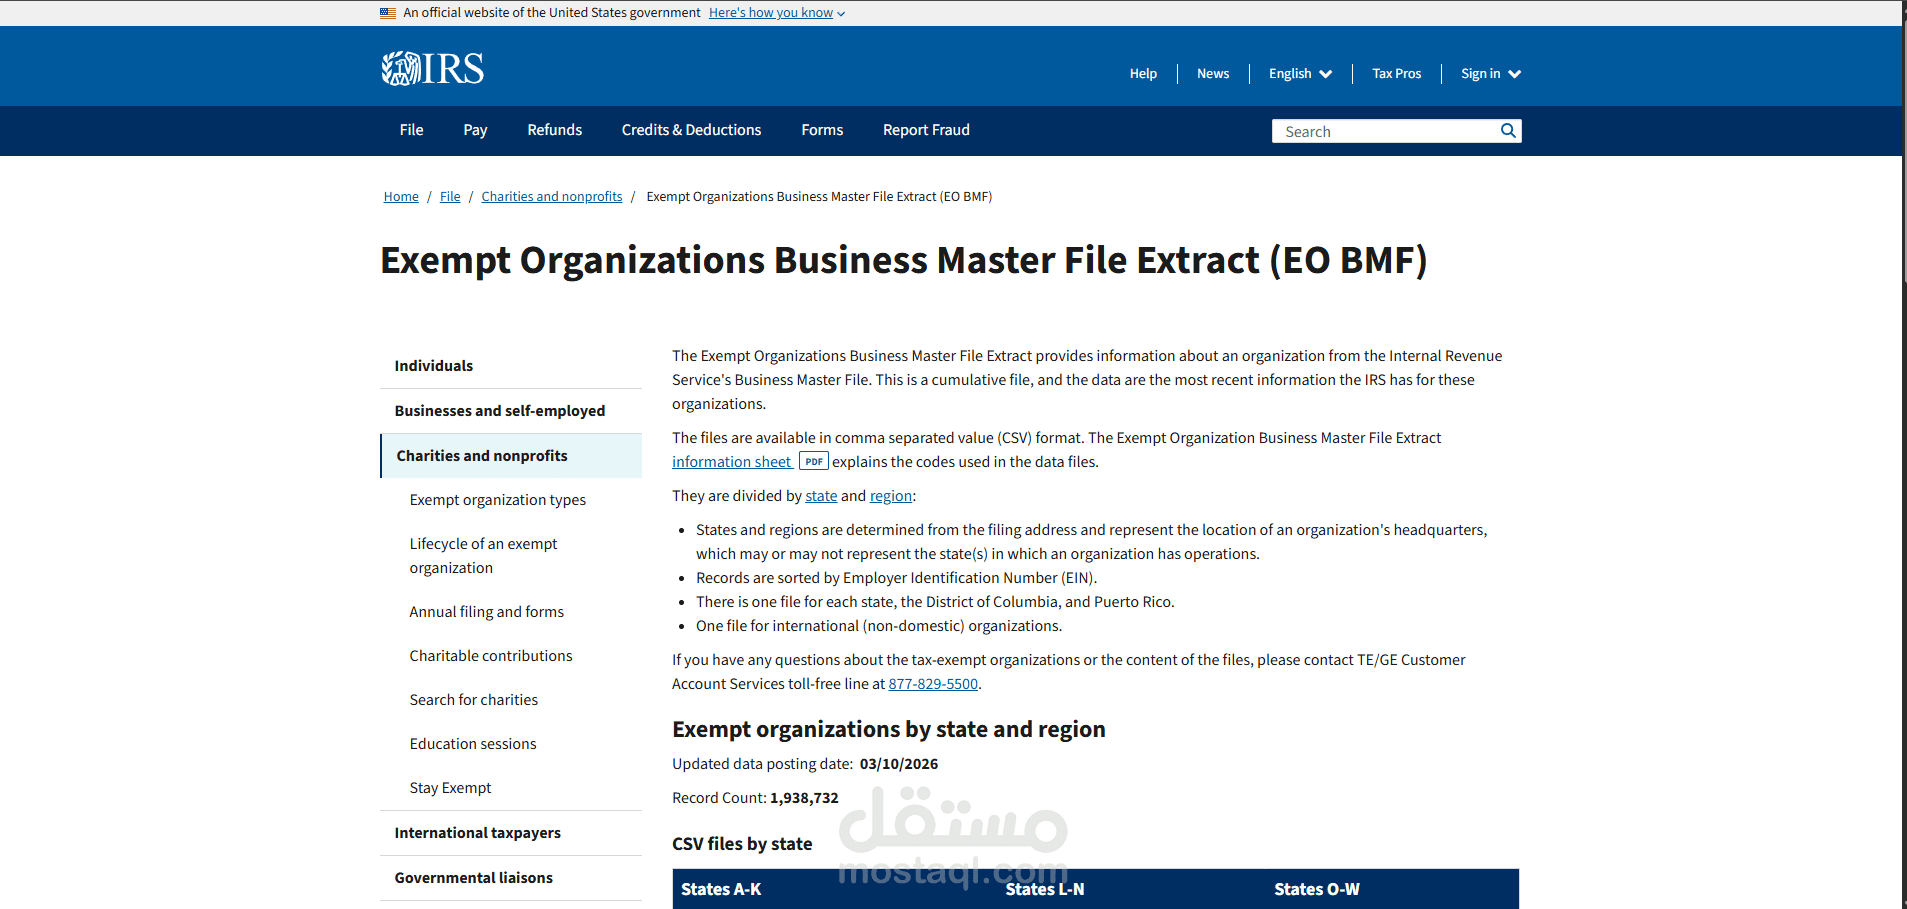Click the 877-829-5500 phone link
Viewport: 1907px width, 909px height.
pyautogui.click(x=933, y=684)
